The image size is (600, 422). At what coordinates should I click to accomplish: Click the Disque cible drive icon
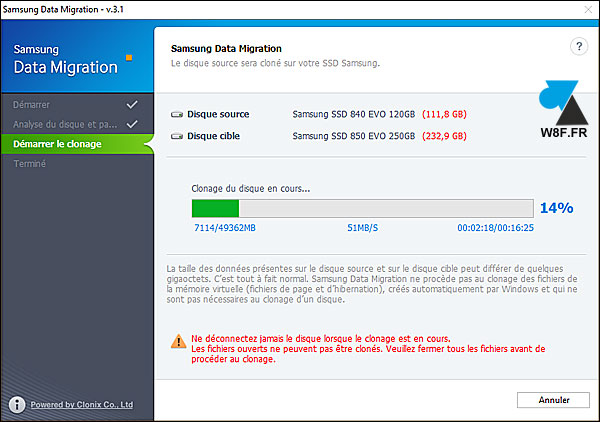(177, 136)
